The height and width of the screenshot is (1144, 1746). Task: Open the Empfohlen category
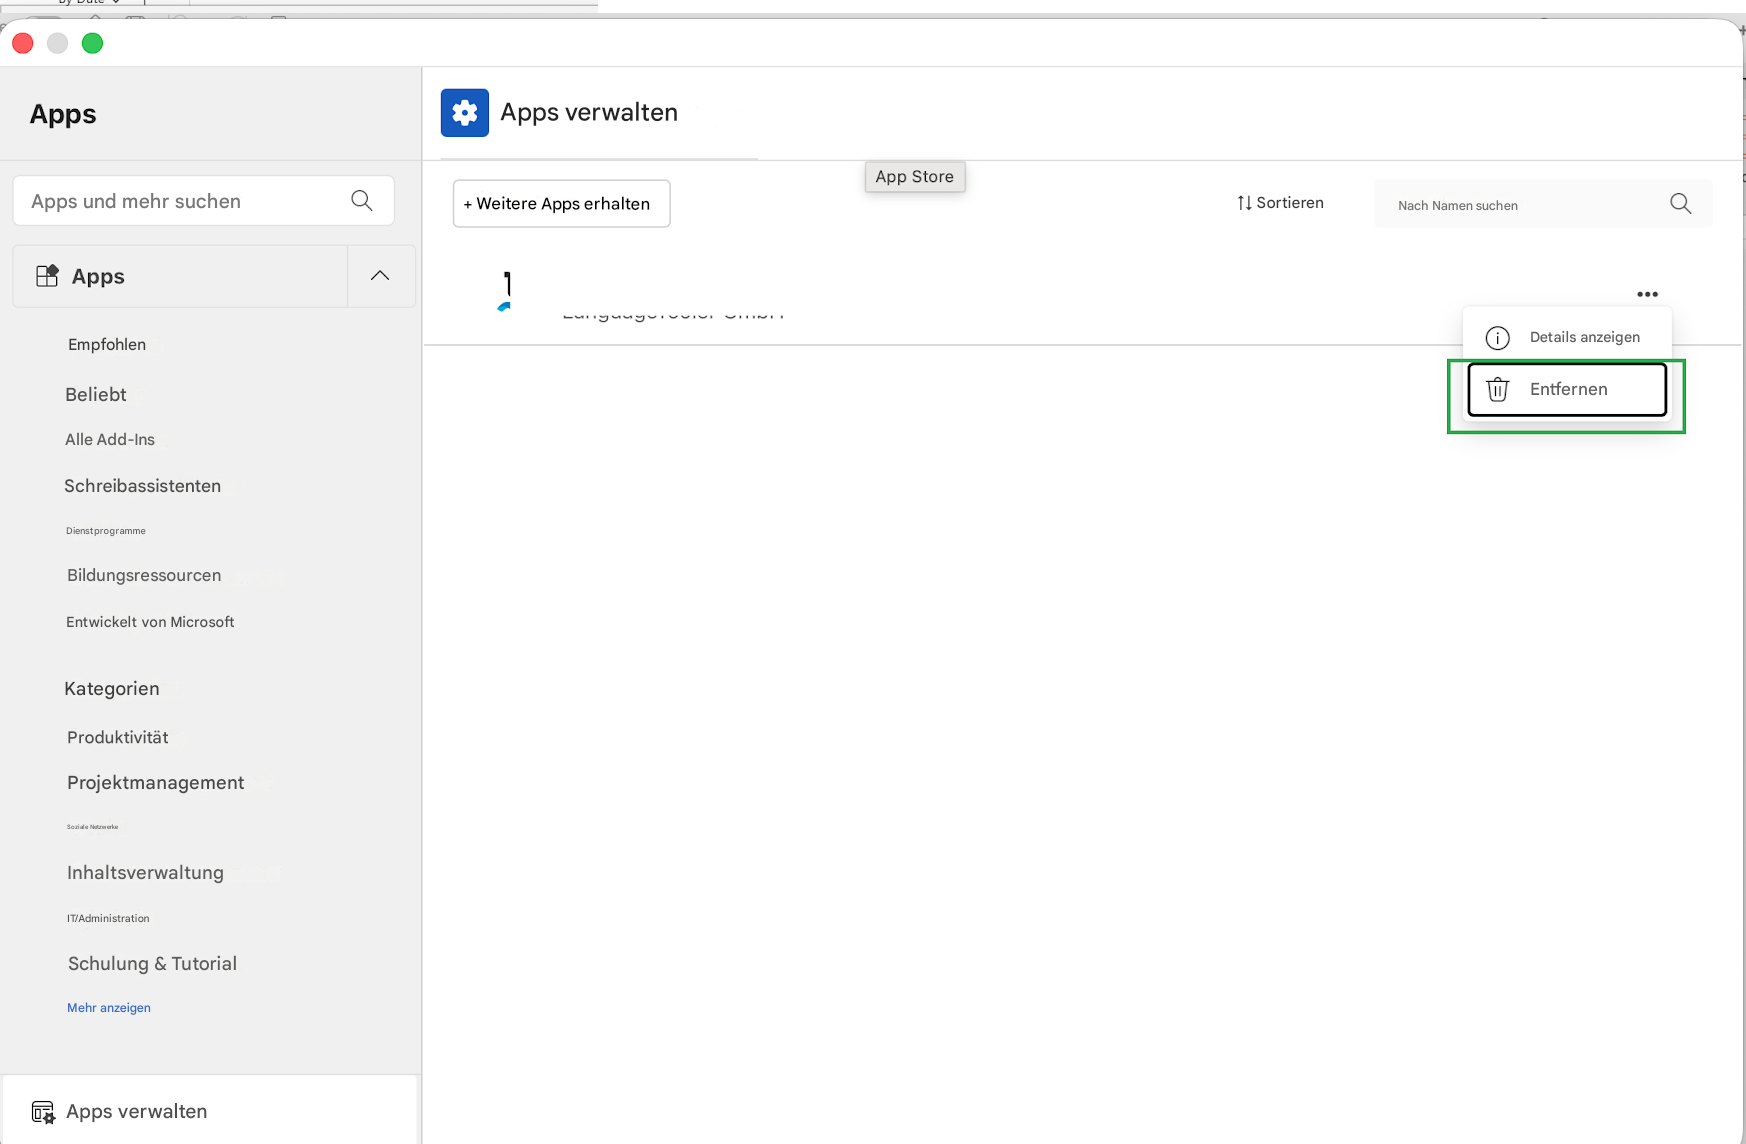click(107, 345)
